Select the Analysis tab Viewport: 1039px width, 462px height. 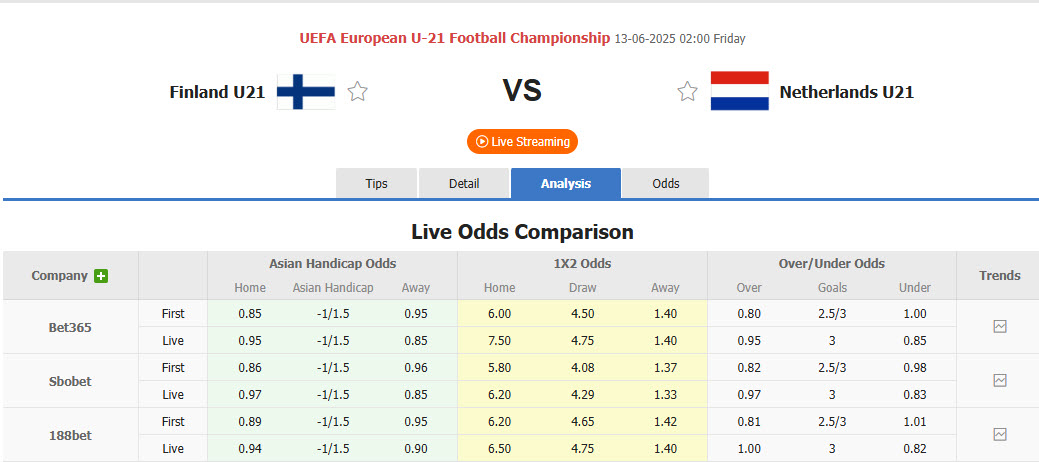point(565,183)
